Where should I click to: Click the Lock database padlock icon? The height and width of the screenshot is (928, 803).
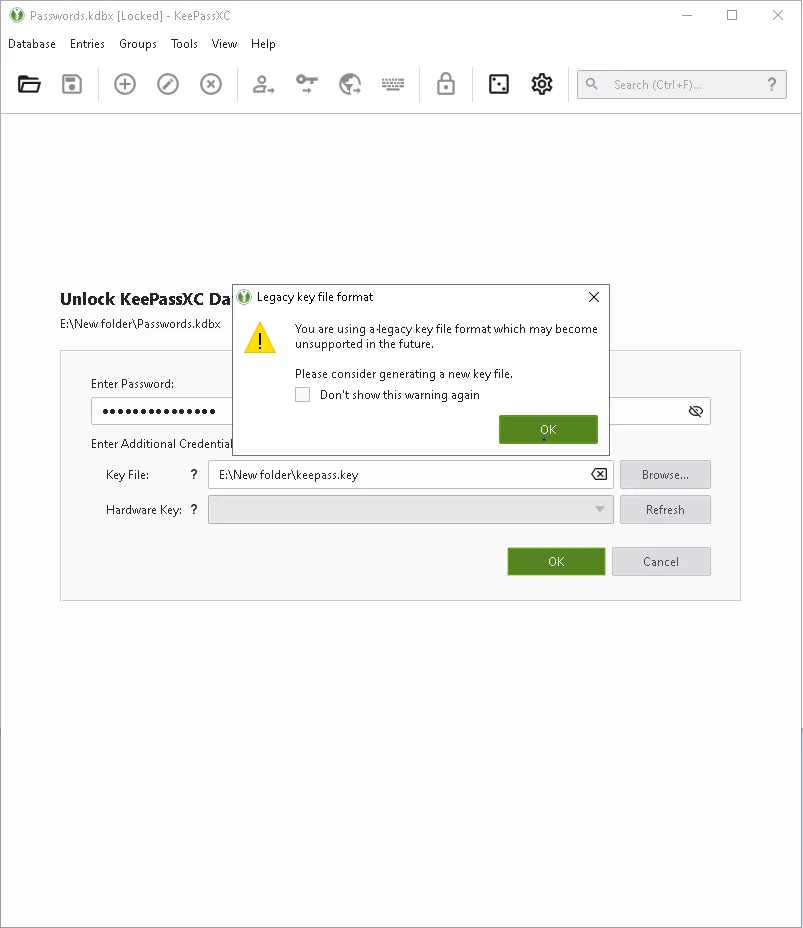point(444,84)
